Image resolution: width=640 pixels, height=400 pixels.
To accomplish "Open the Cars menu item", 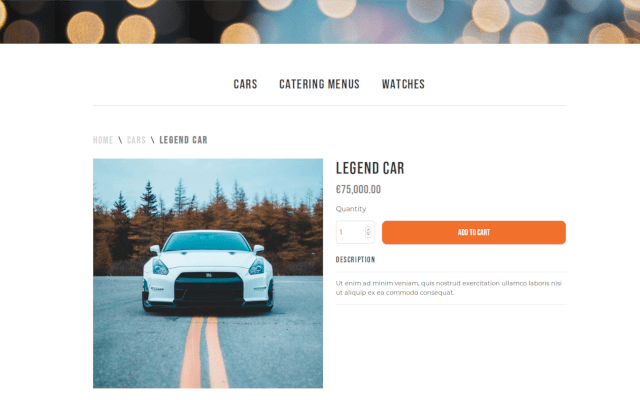I will point(245,84).
